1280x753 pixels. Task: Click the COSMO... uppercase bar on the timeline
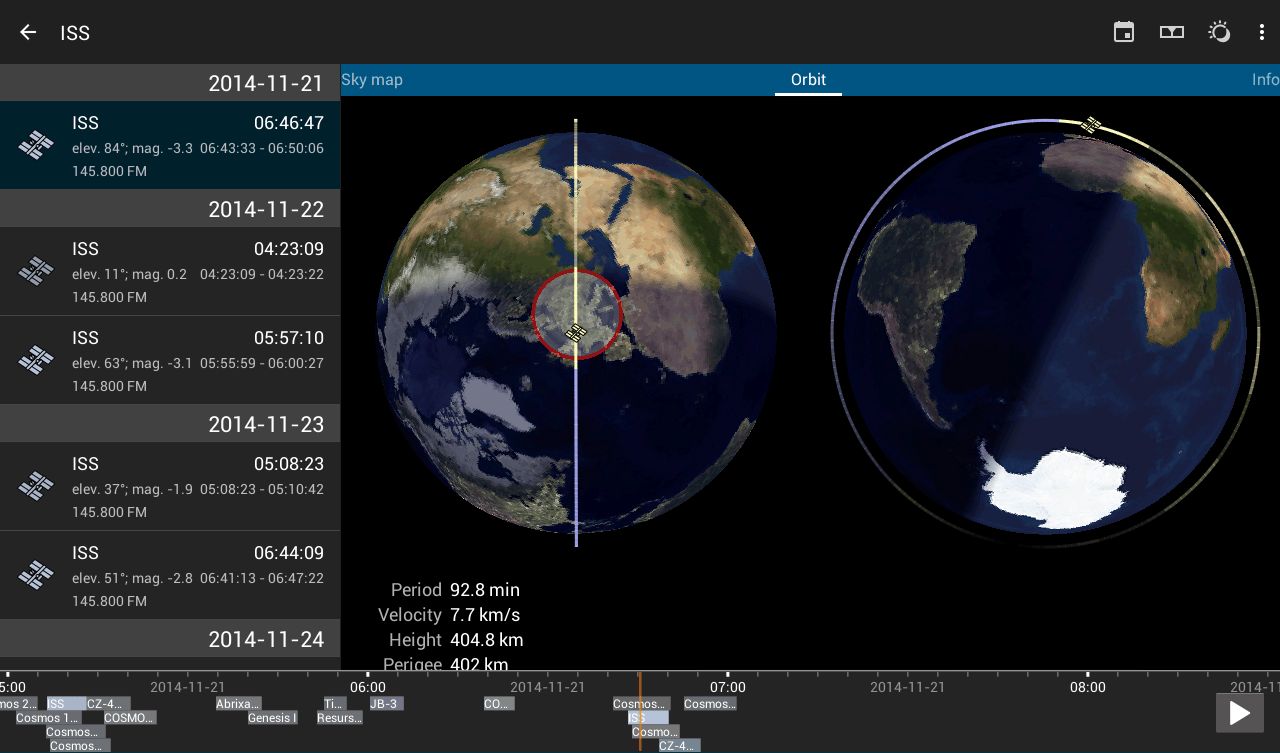tap(130, 718)
